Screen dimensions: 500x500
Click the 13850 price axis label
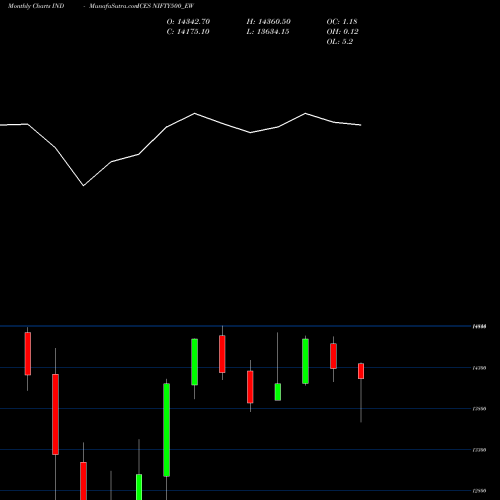coord(479,409)
